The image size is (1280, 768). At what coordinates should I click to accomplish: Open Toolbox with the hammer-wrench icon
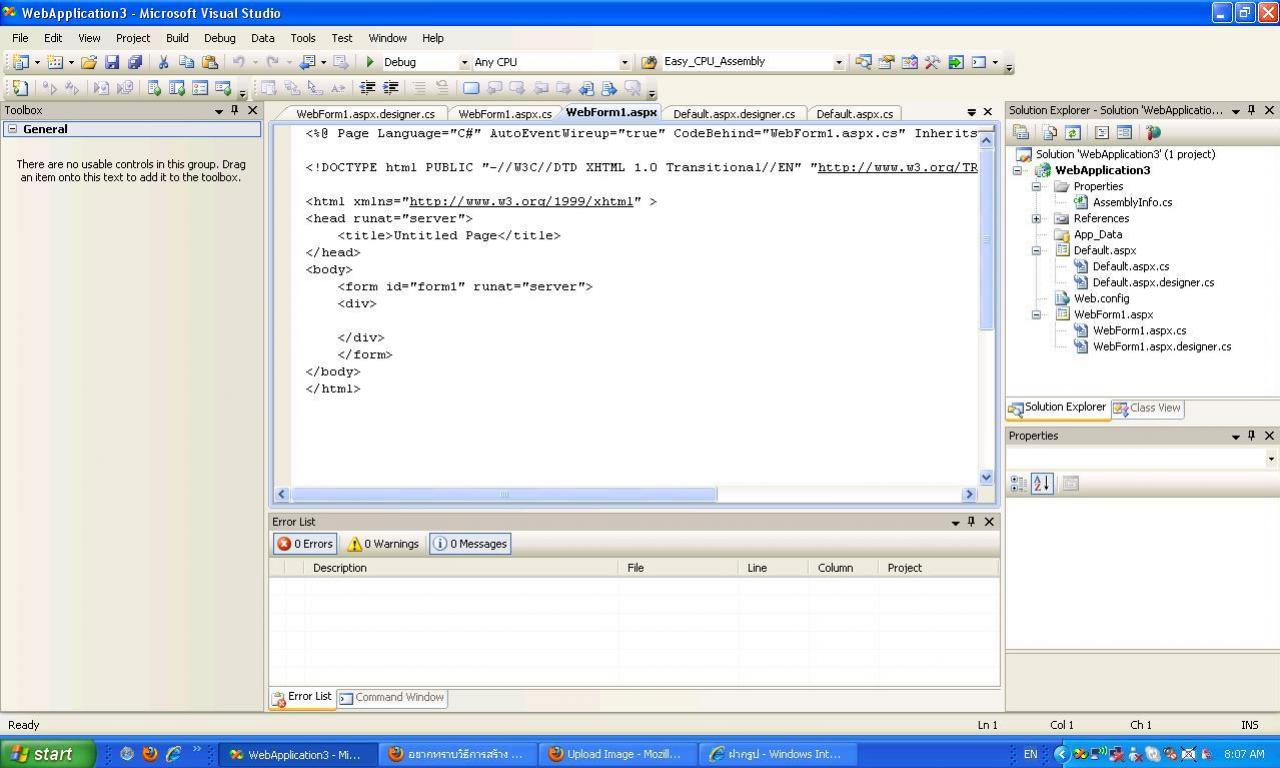[932, 62]
